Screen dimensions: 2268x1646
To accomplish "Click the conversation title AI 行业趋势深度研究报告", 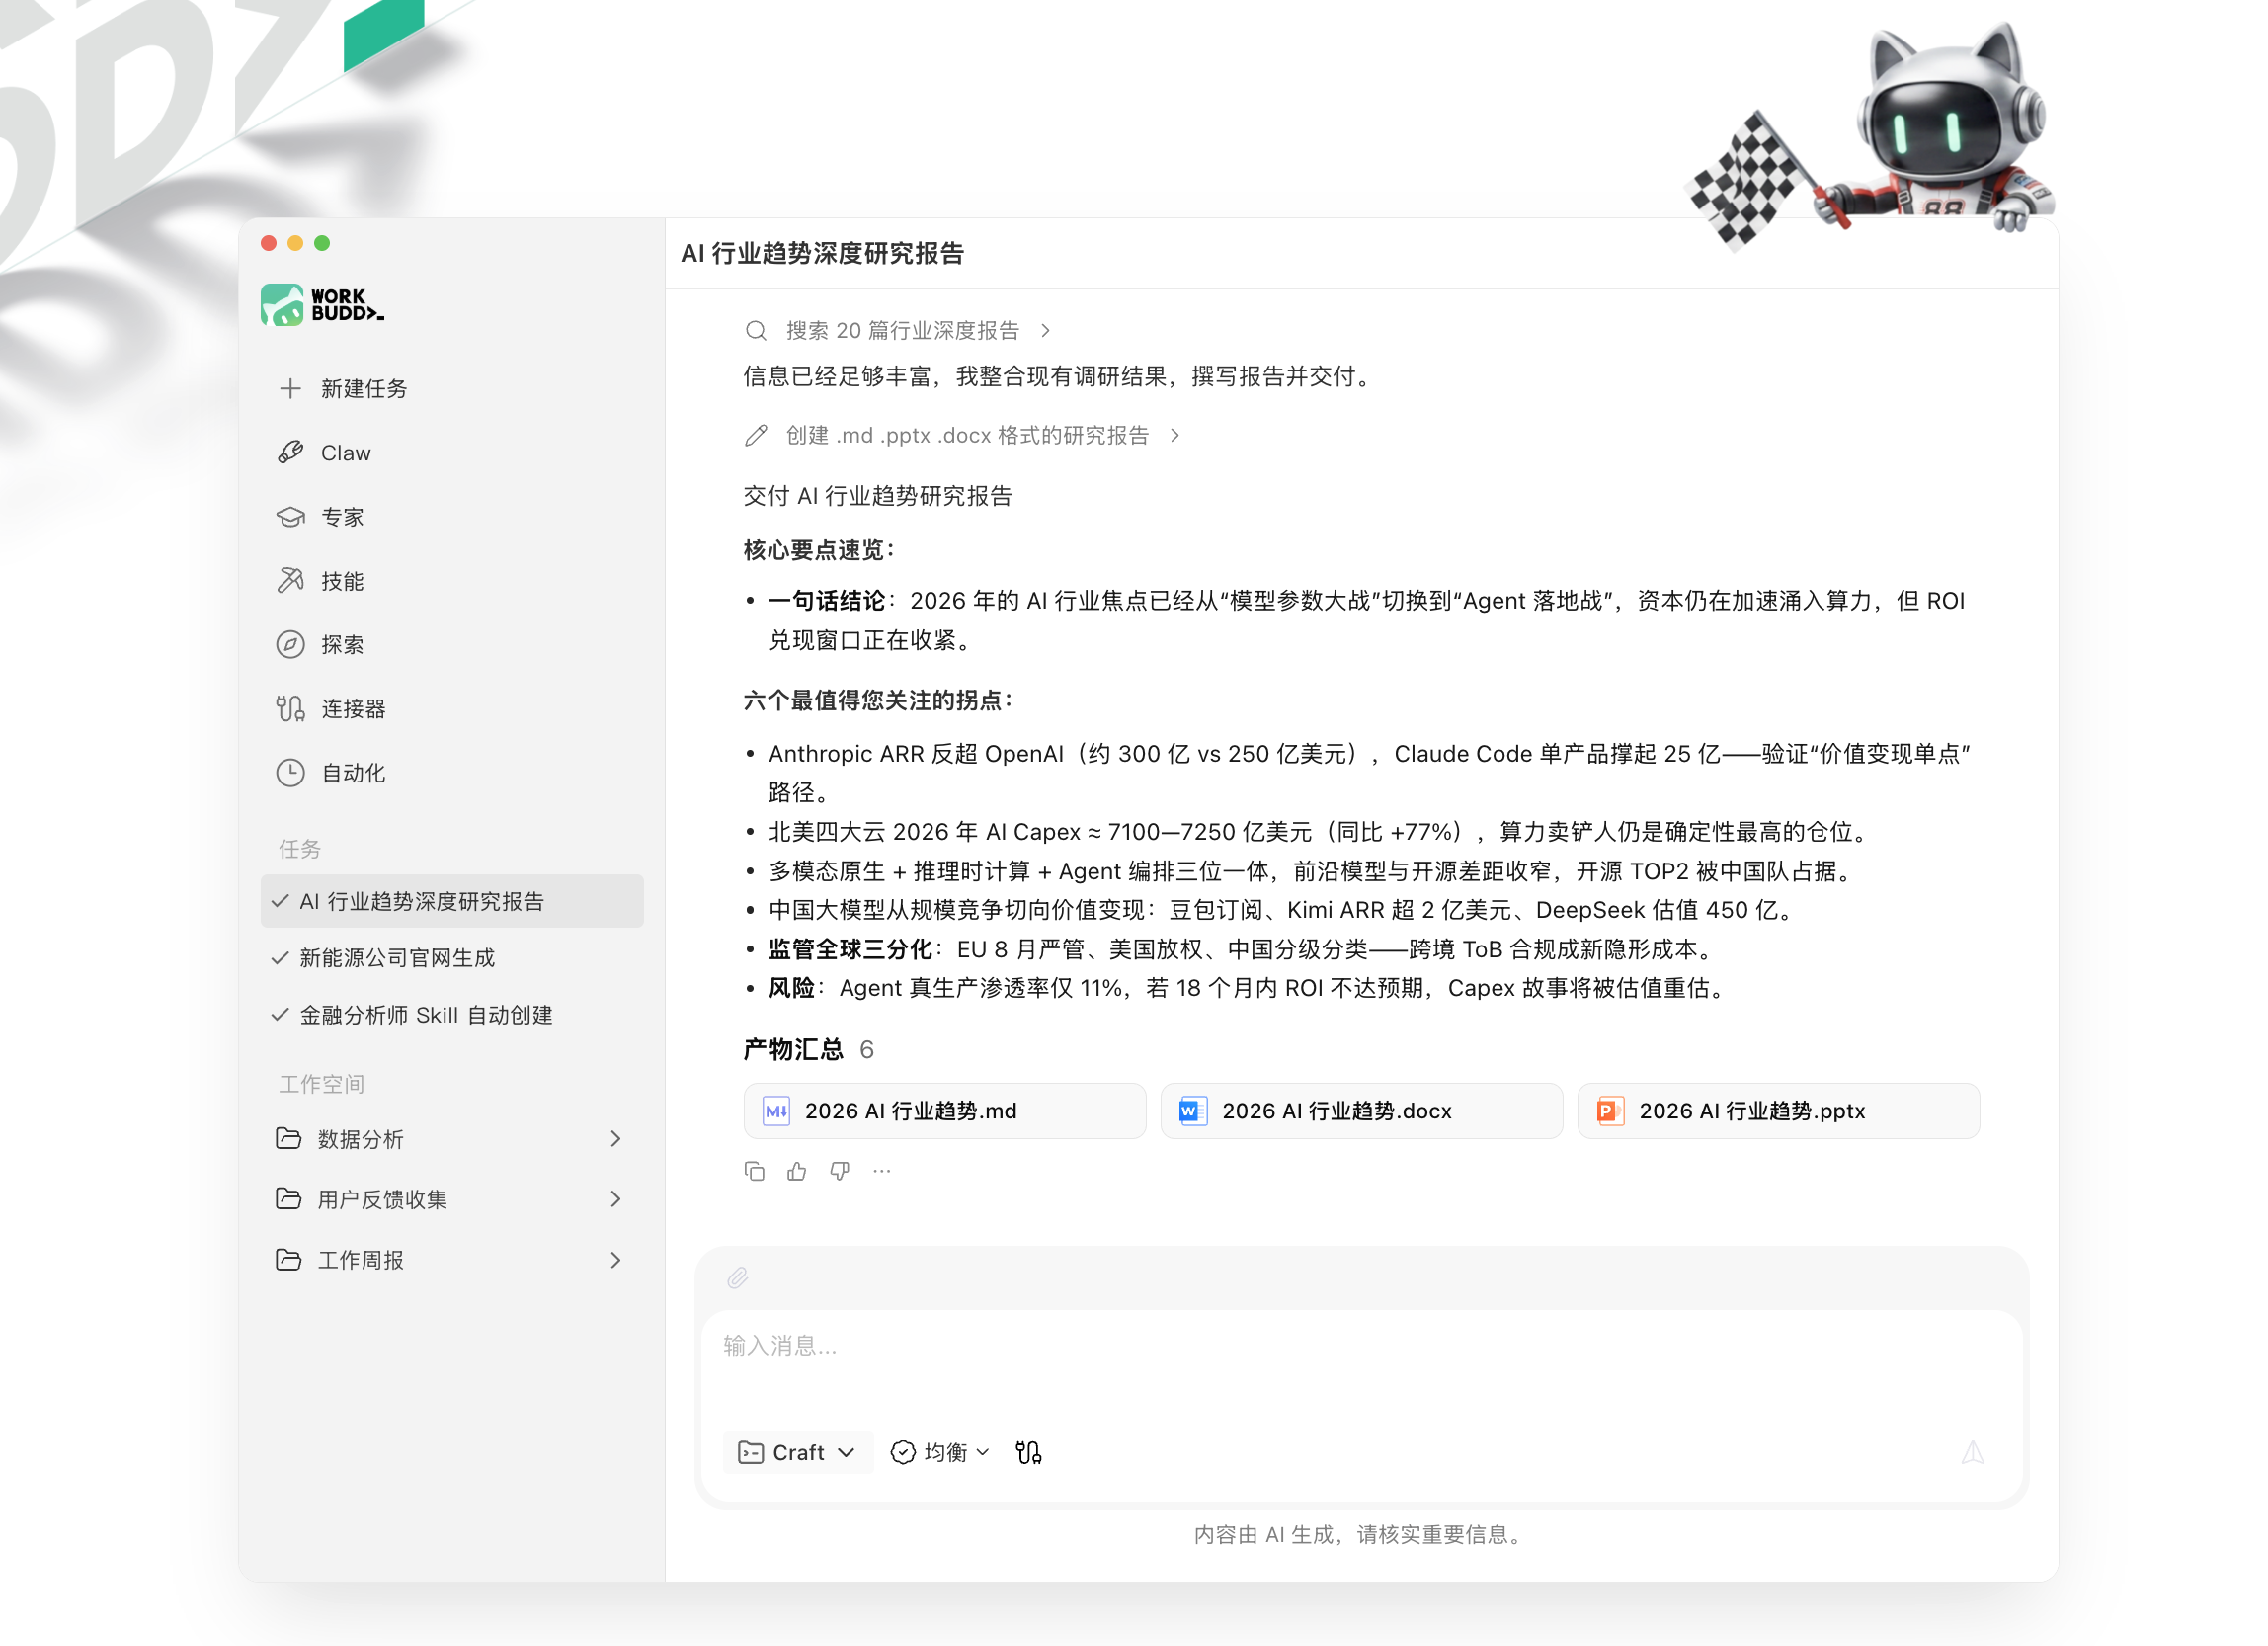I will (822, 254).
